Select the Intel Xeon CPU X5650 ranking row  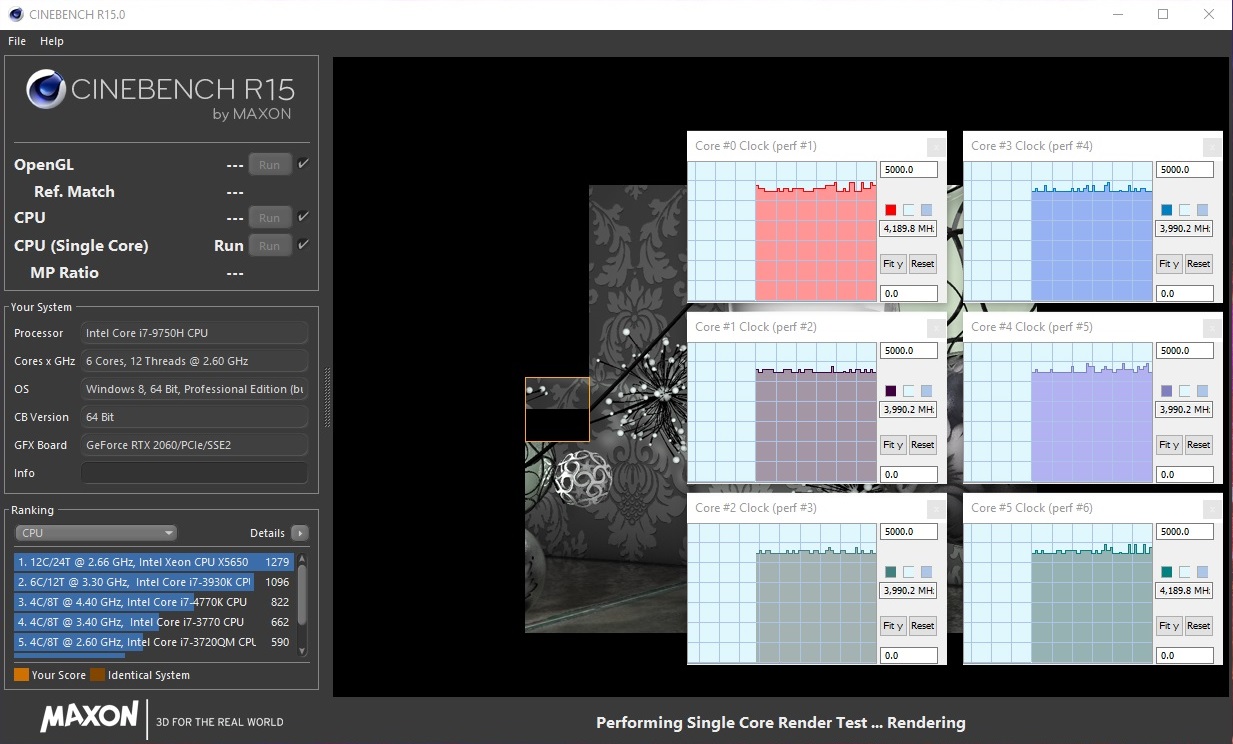(154, 562)
